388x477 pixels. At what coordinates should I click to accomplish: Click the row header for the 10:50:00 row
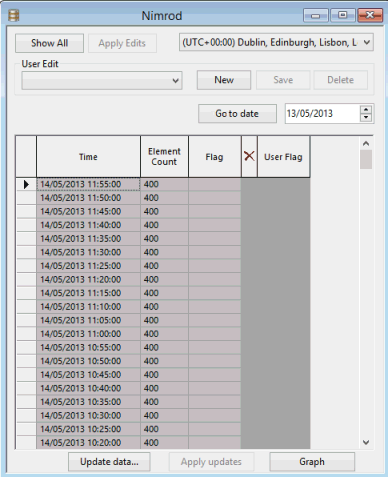tap(26, 361)
